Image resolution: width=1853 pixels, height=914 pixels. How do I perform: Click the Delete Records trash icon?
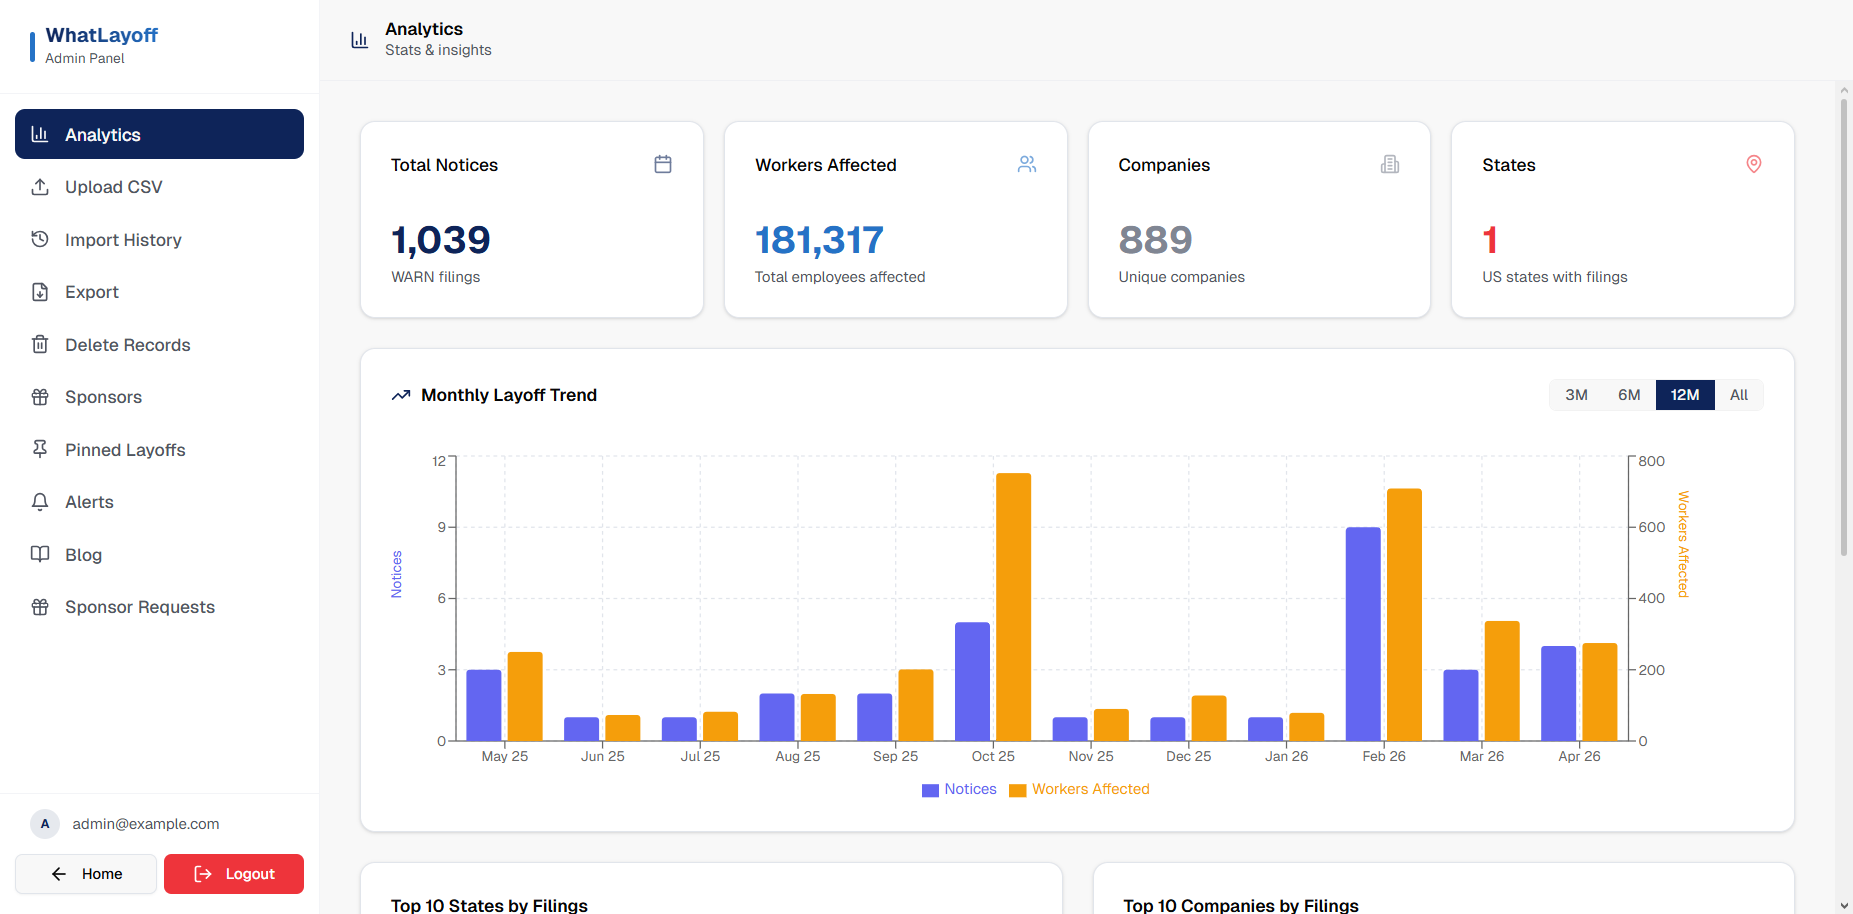(x=40, y=344)
